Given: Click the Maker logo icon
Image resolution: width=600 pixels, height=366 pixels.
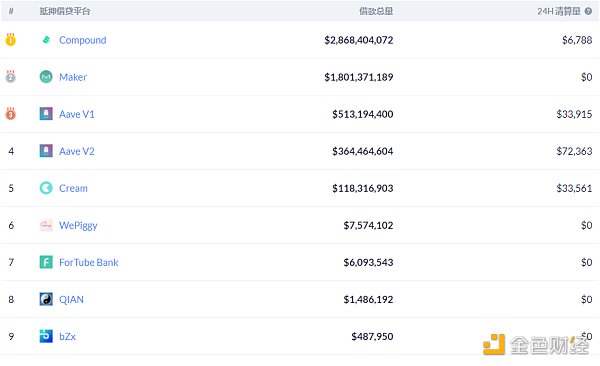Looking at the screenshot, I should tap(46, 77).
